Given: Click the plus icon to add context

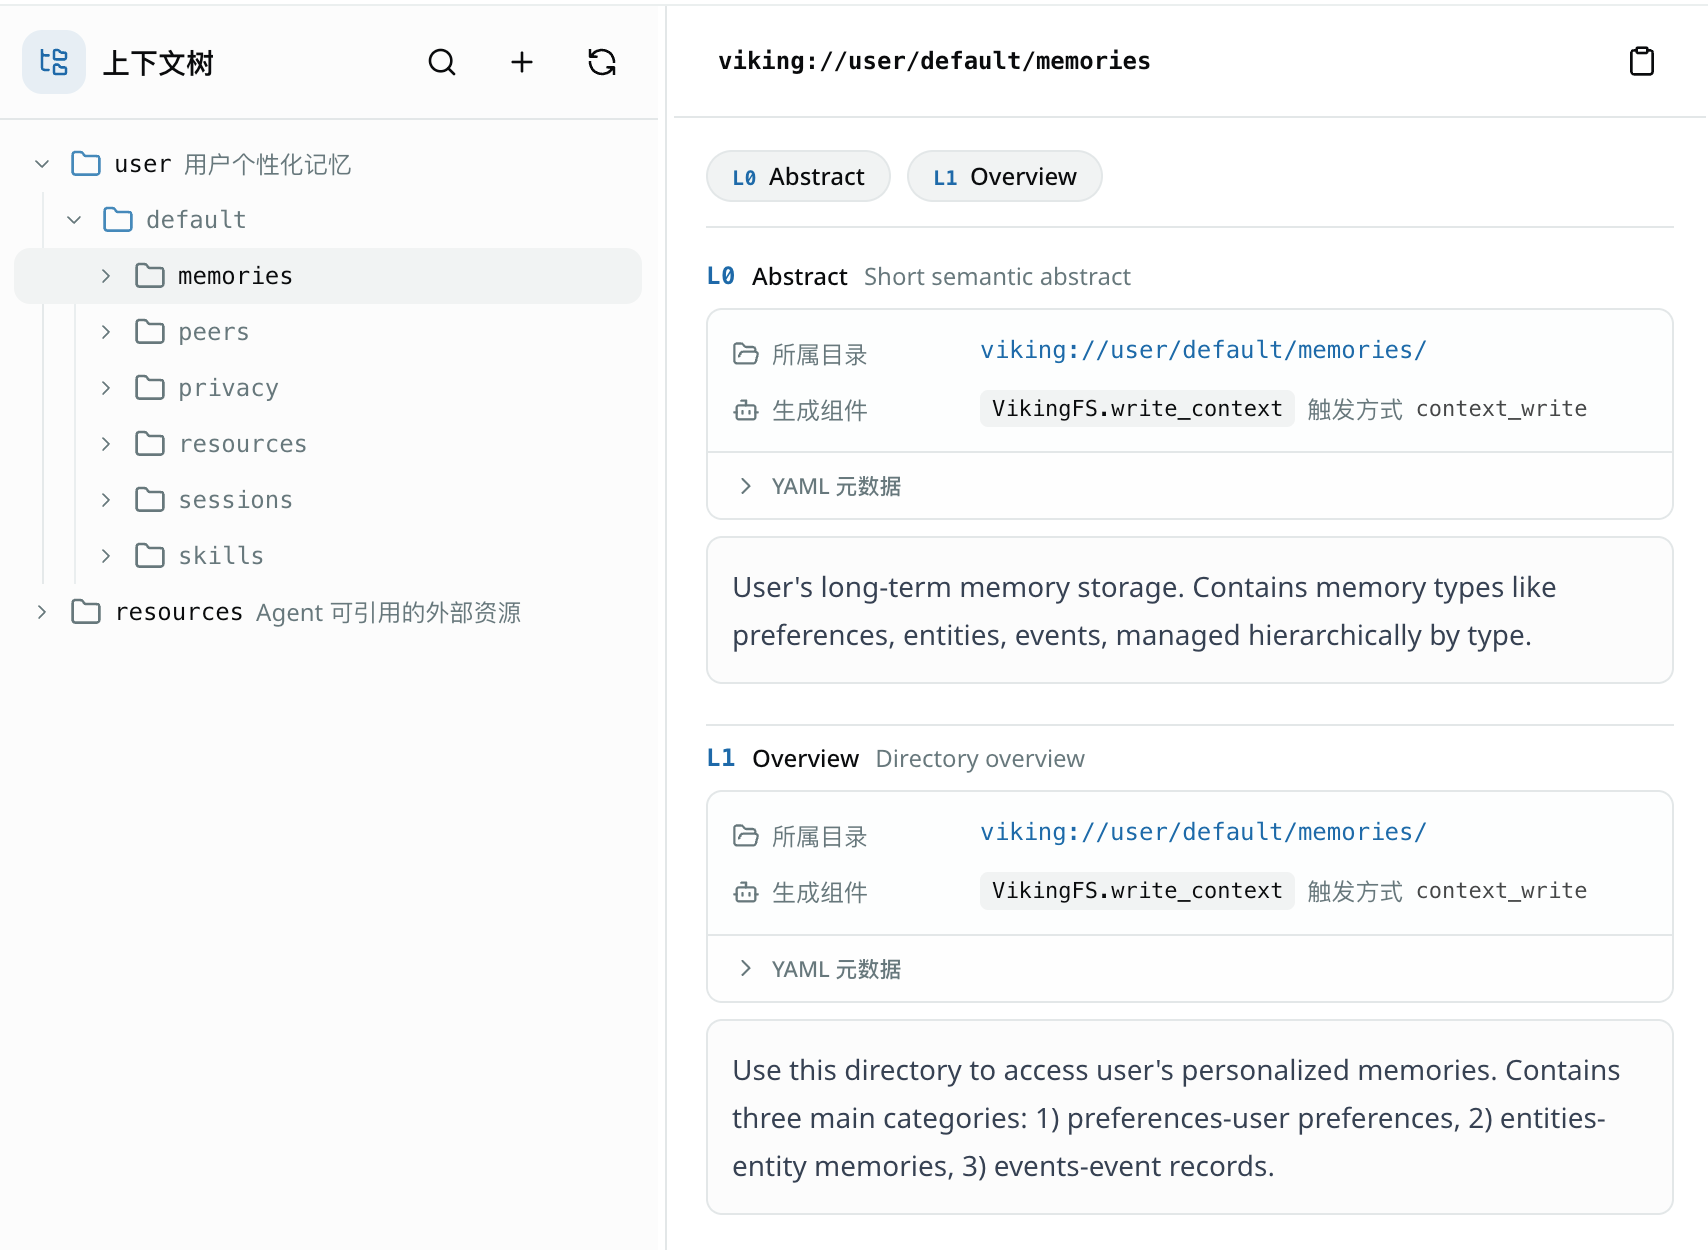Looking at the screenshot, I should (x=522, y=62).
